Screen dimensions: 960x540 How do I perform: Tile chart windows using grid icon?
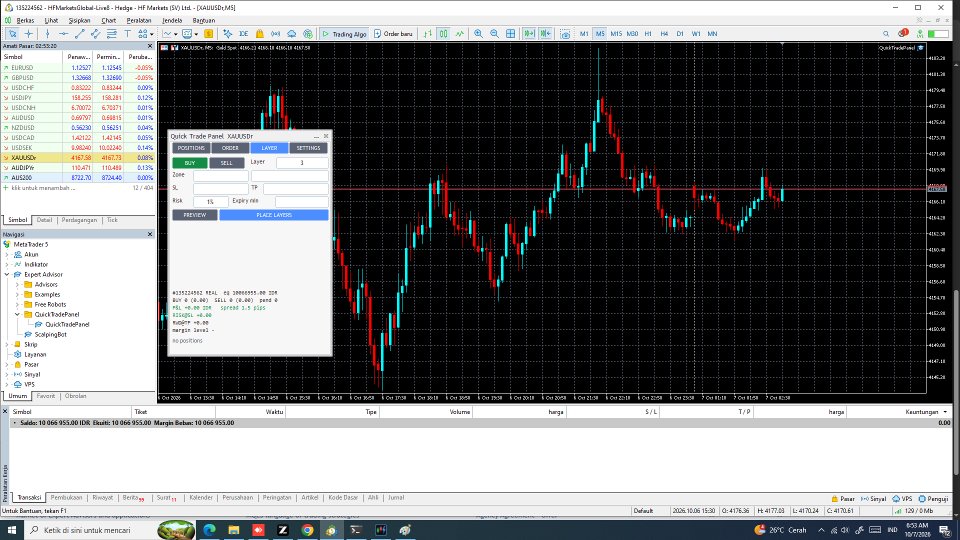tap(510, 34)
